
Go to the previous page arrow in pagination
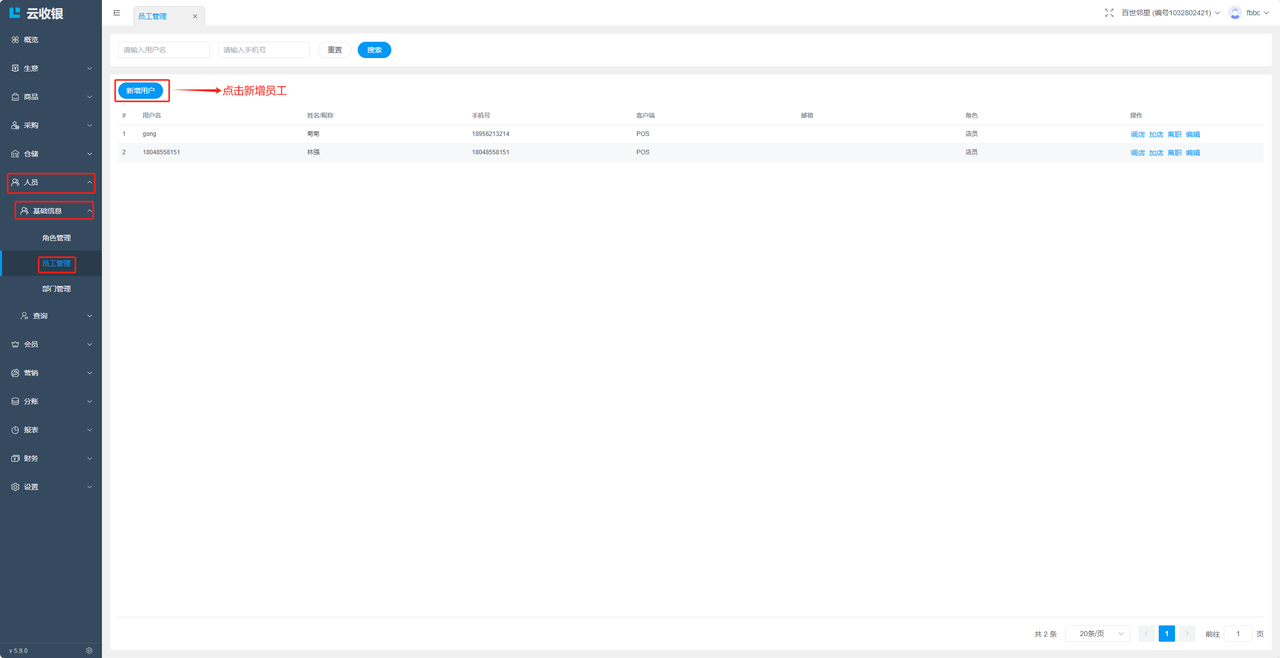1146,634
